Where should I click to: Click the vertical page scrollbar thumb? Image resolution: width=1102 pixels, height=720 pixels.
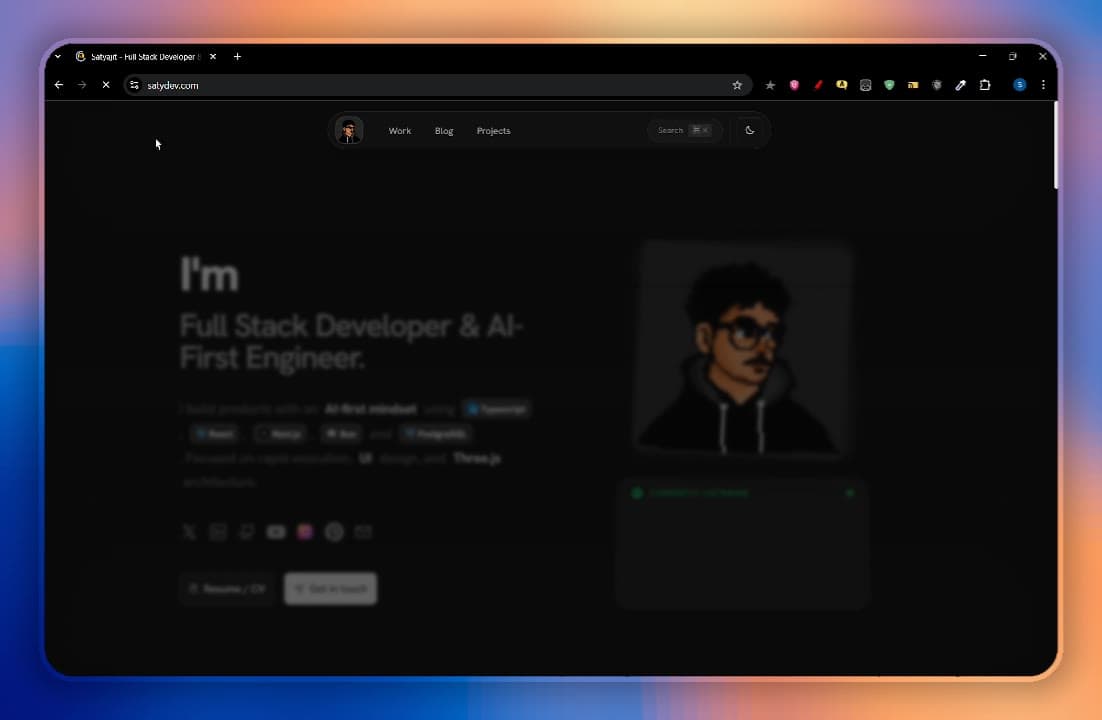pyautogui.click(x=1056, y=145)
